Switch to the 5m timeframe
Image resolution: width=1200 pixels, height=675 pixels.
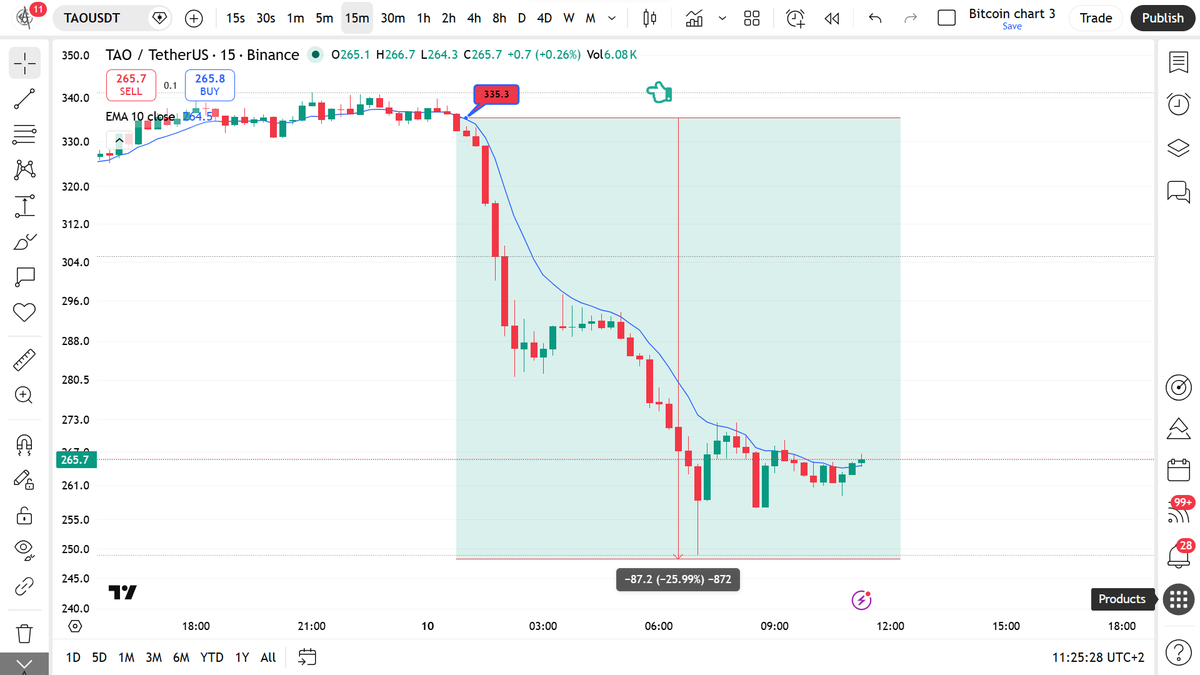tap(325, 18)
